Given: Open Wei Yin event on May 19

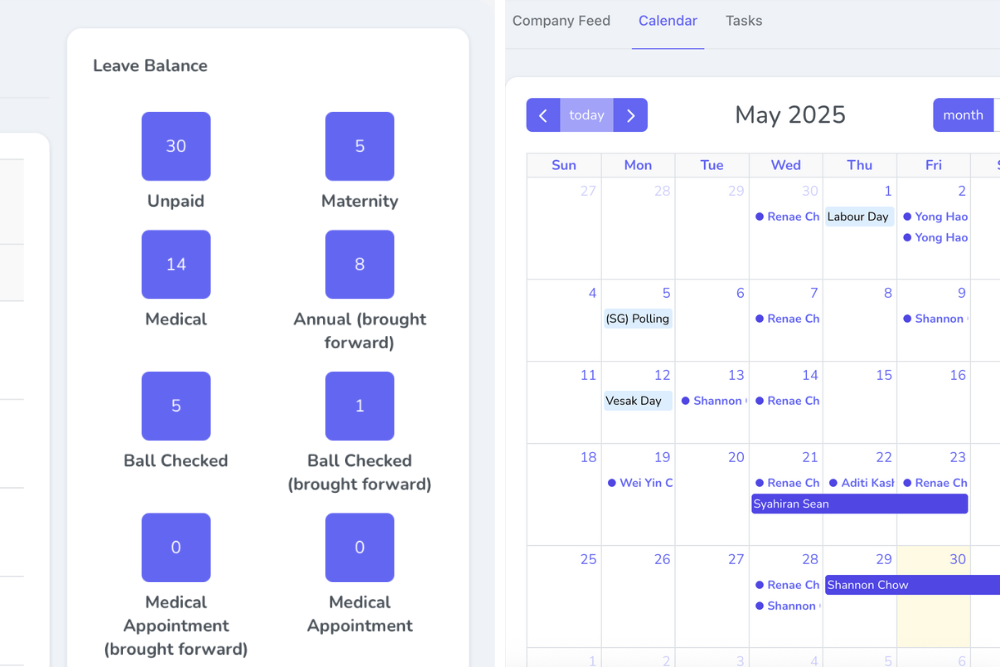Looking at the screenshot, I should (x=641, y=483).
